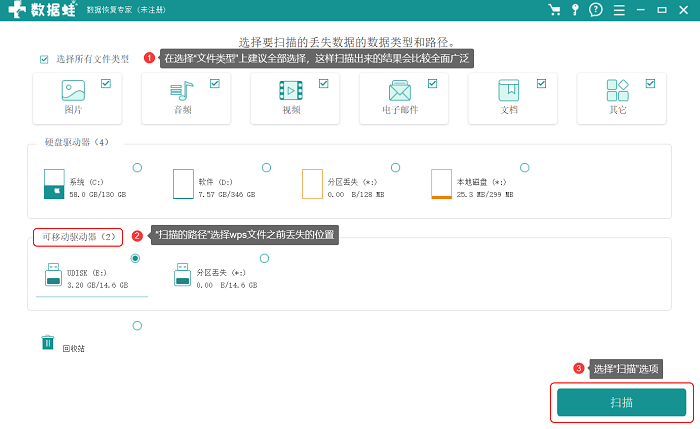Select radio for 分区丢失 128 MB
This screenshot has width=700, height=429.
(396, 168)
